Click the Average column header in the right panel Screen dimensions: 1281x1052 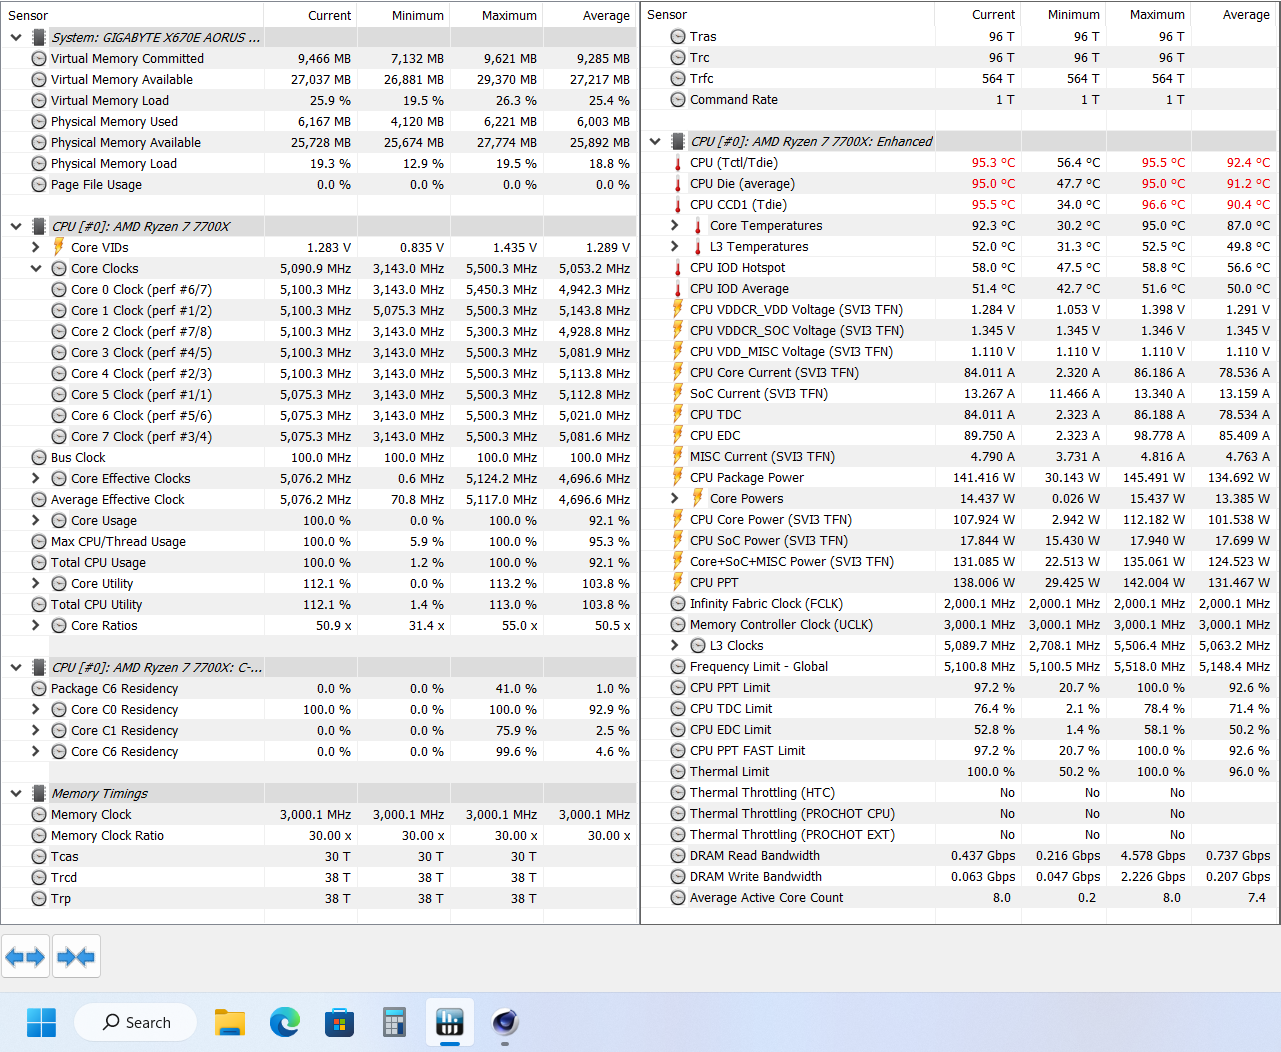pos(1234,14)
